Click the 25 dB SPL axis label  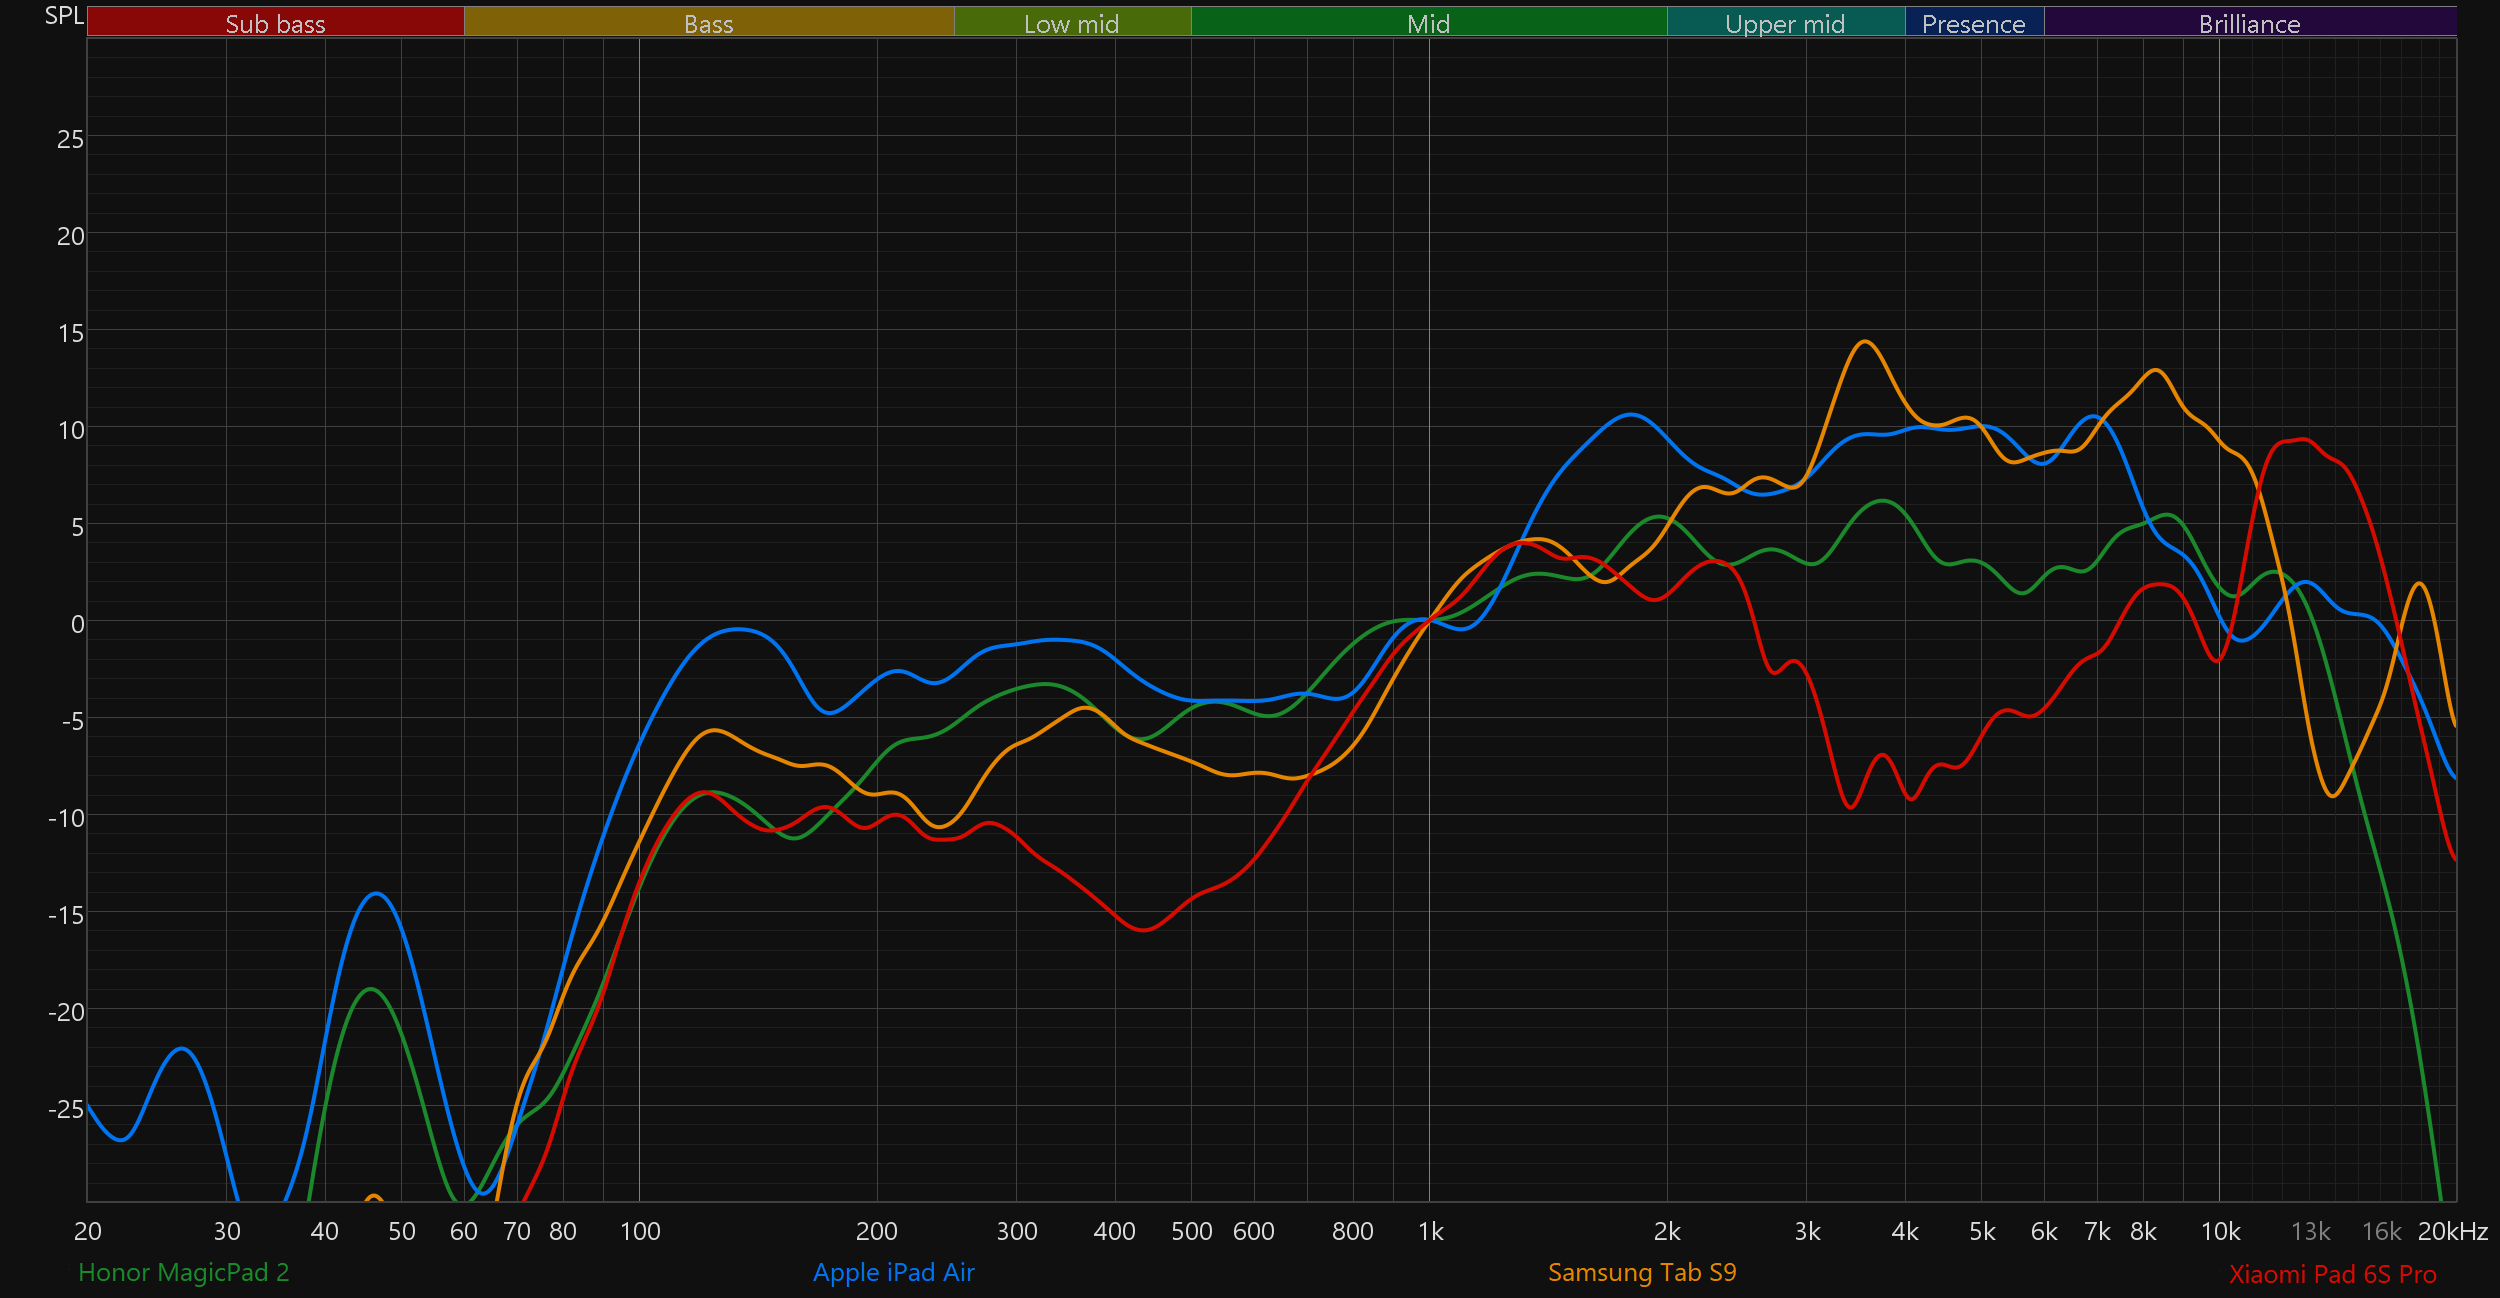[x=70, y=139]
